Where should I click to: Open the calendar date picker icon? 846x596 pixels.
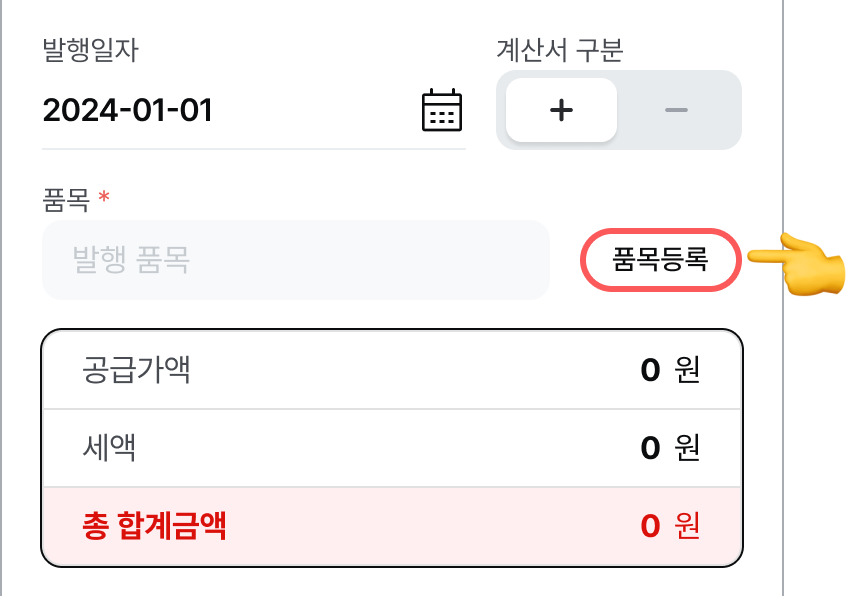coord(442,110)
